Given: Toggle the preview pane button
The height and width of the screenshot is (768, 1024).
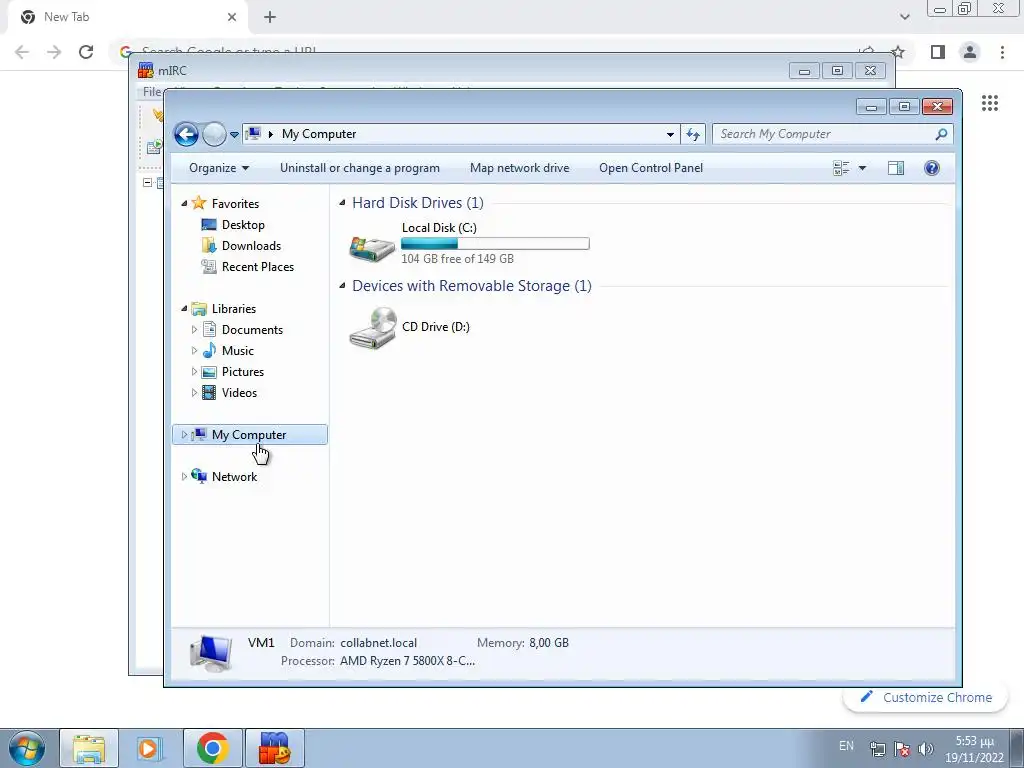Looking at the screenshot, I should (x=896, y=168).
